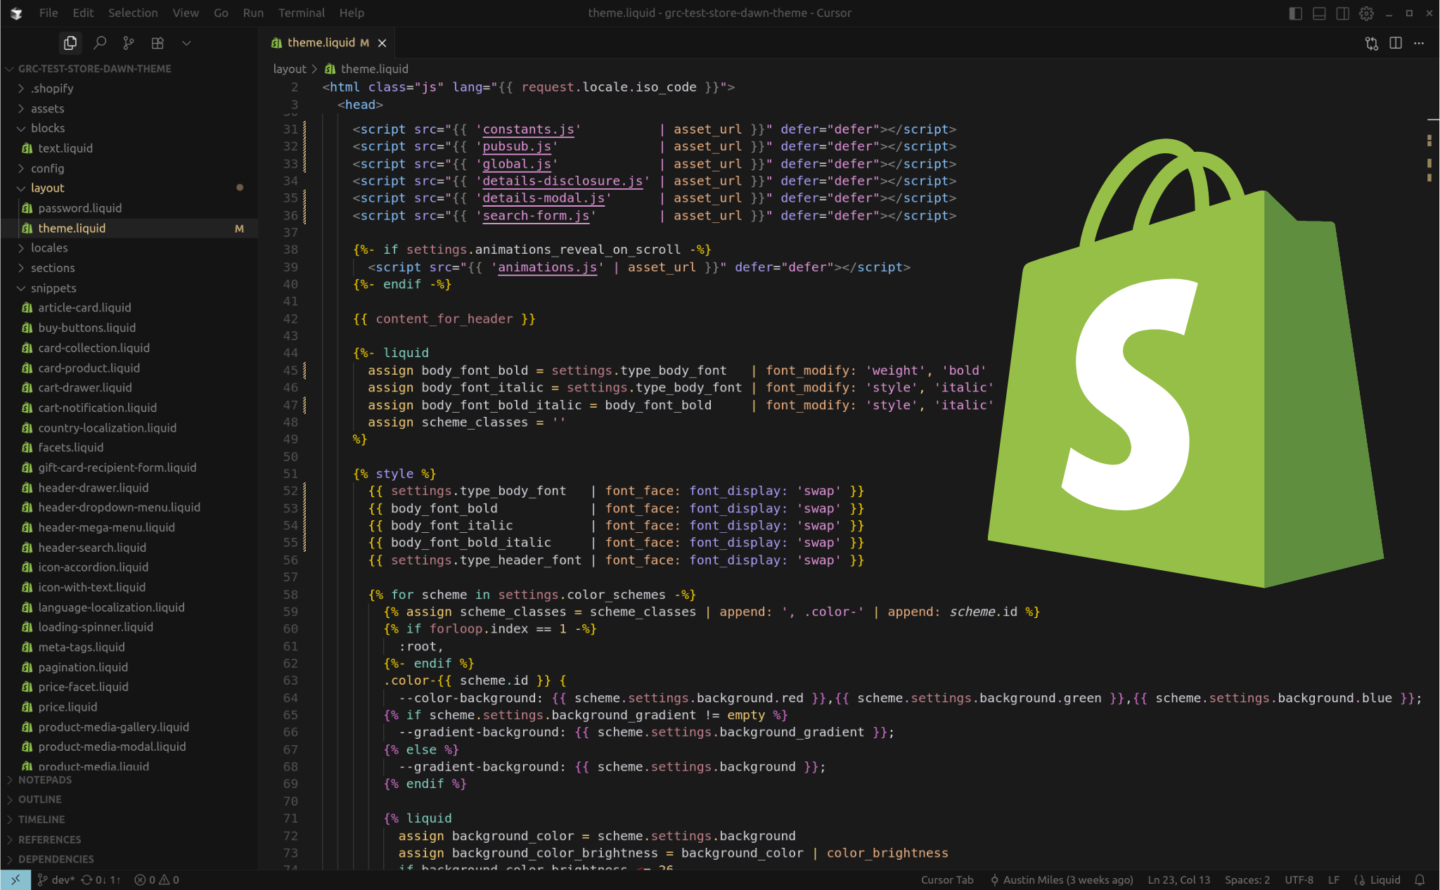This screenshot has width=1440, height=890.
Task: Open the notifications bell icon
Action: (1419, 880)
